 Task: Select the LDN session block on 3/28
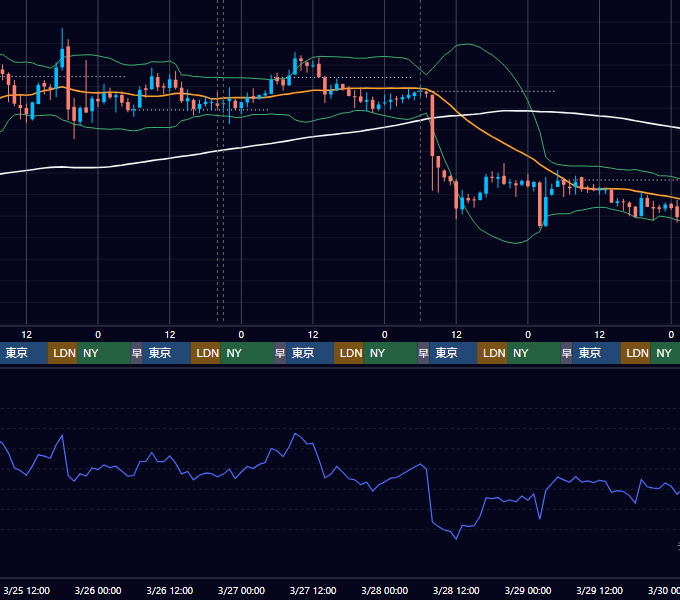coord(492,353)
